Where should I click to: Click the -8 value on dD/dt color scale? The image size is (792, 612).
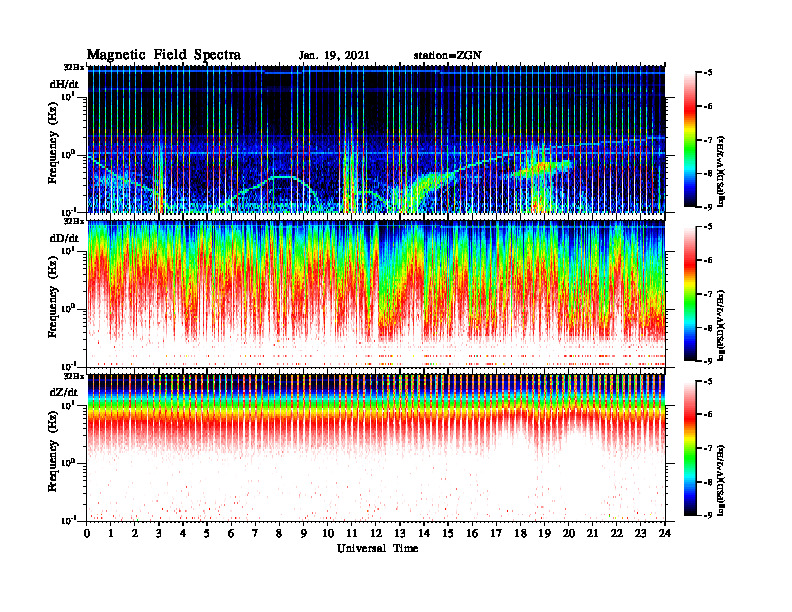pyautogui.click(x=708, y=328)
